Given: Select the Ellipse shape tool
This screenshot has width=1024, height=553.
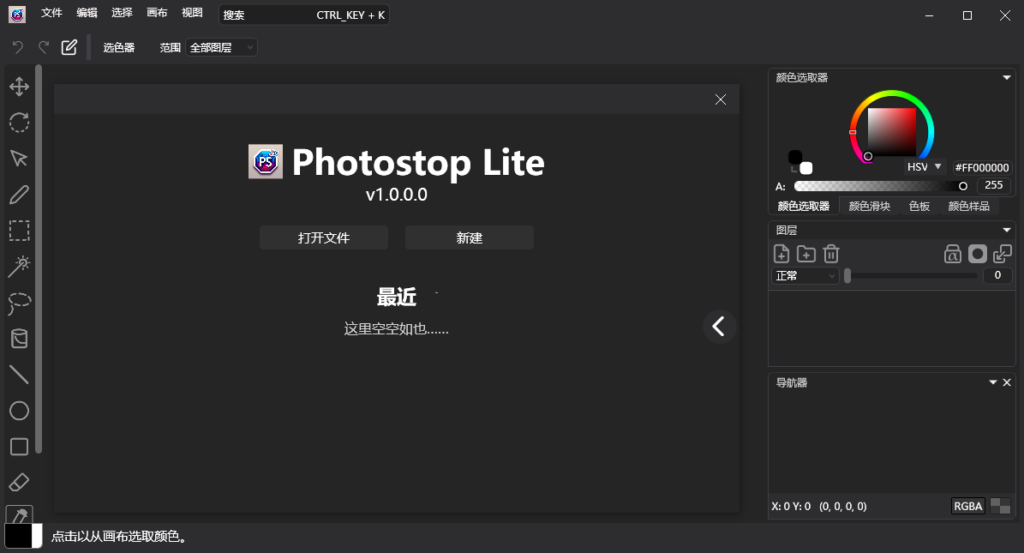Looking at the screenshot, I should click(x=19, y=411).
